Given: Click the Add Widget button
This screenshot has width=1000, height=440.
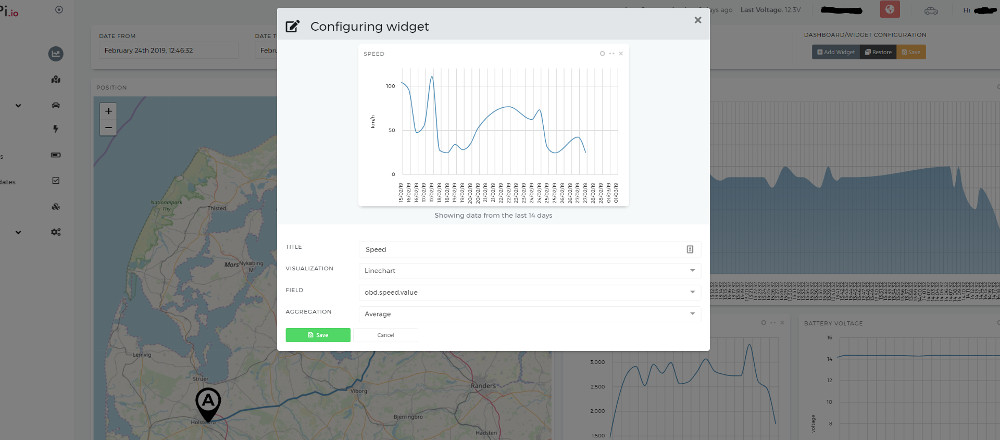Looking at the screenshot, I should tap(835, 52).
